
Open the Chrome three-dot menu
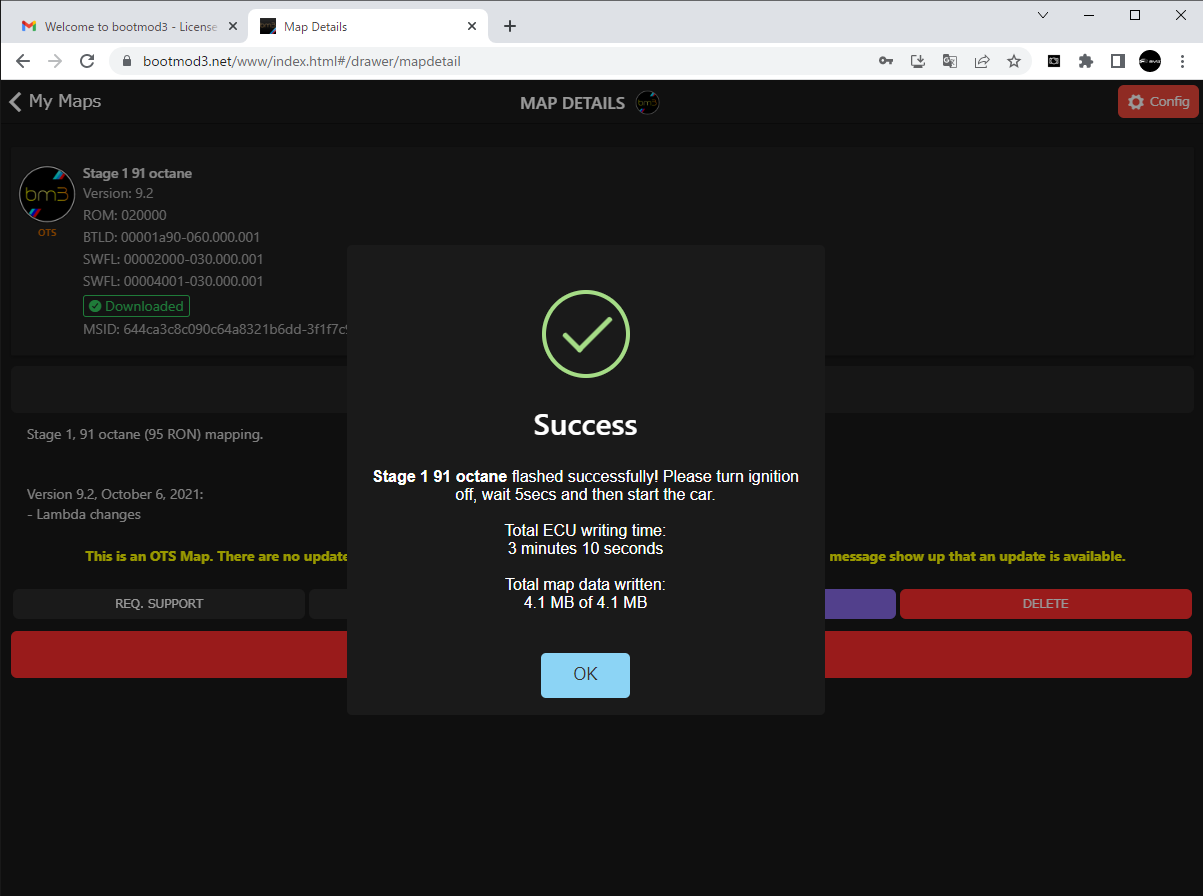(1182, 61)
